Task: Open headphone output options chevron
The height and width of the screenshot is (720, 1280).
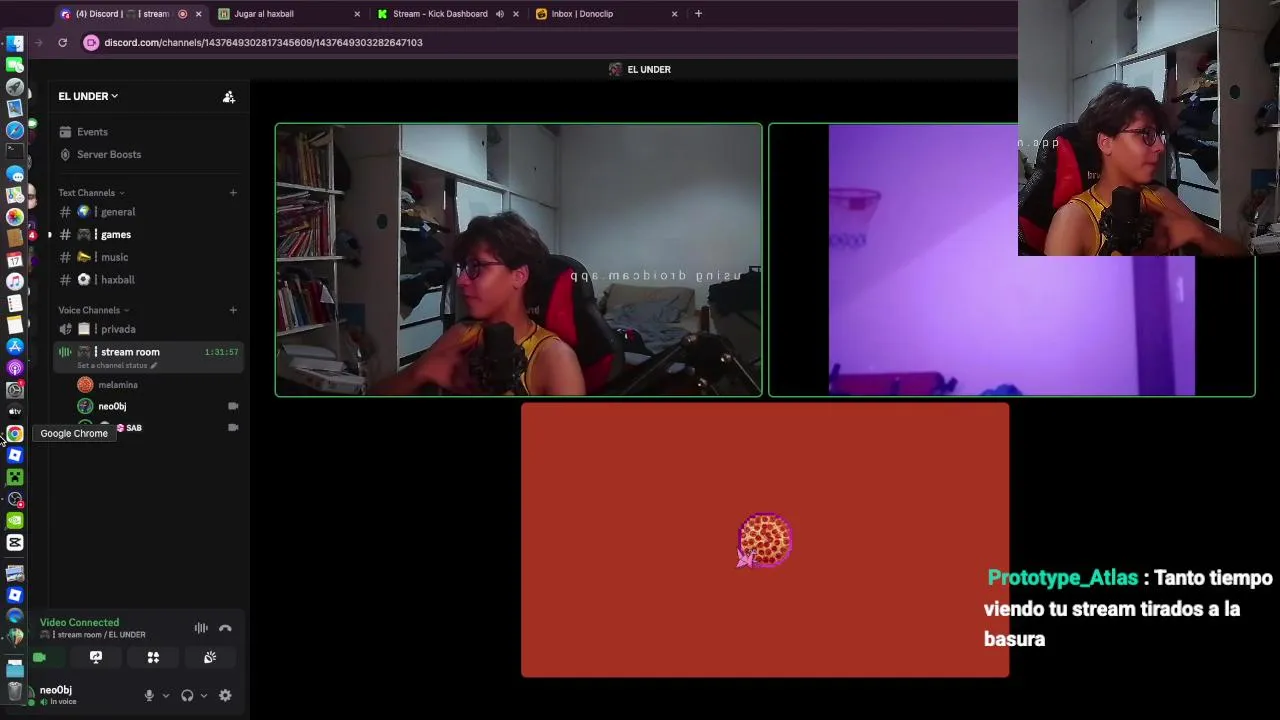Action: 204,695
